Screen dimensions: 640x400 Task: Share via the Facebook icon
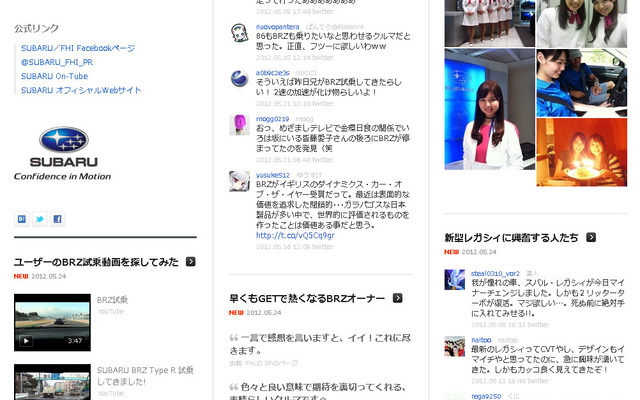click(58, 219)
